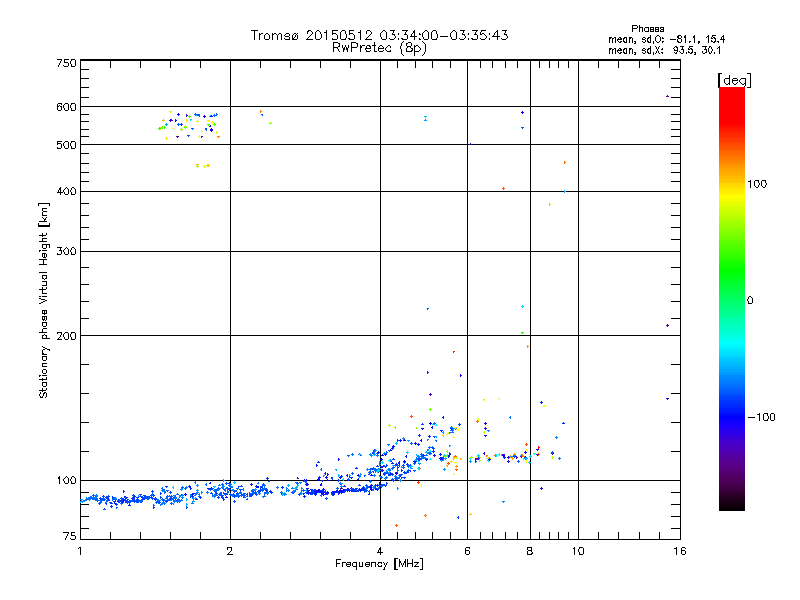Image resolution: width=800 pixels, height=600 pixels.
Task: Click the 'mean, sd,X: 93.5, 30.1' line
Action: point(664,50)
